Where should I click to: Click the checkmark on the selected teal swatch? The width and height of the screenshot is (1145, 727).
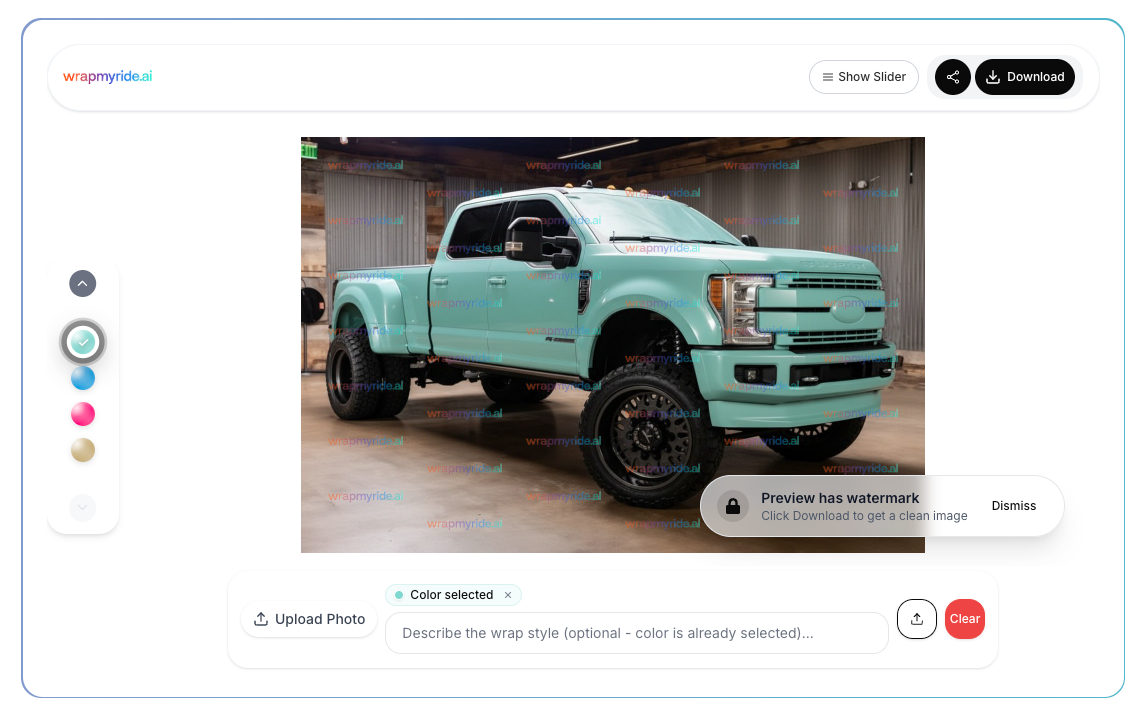83,341
